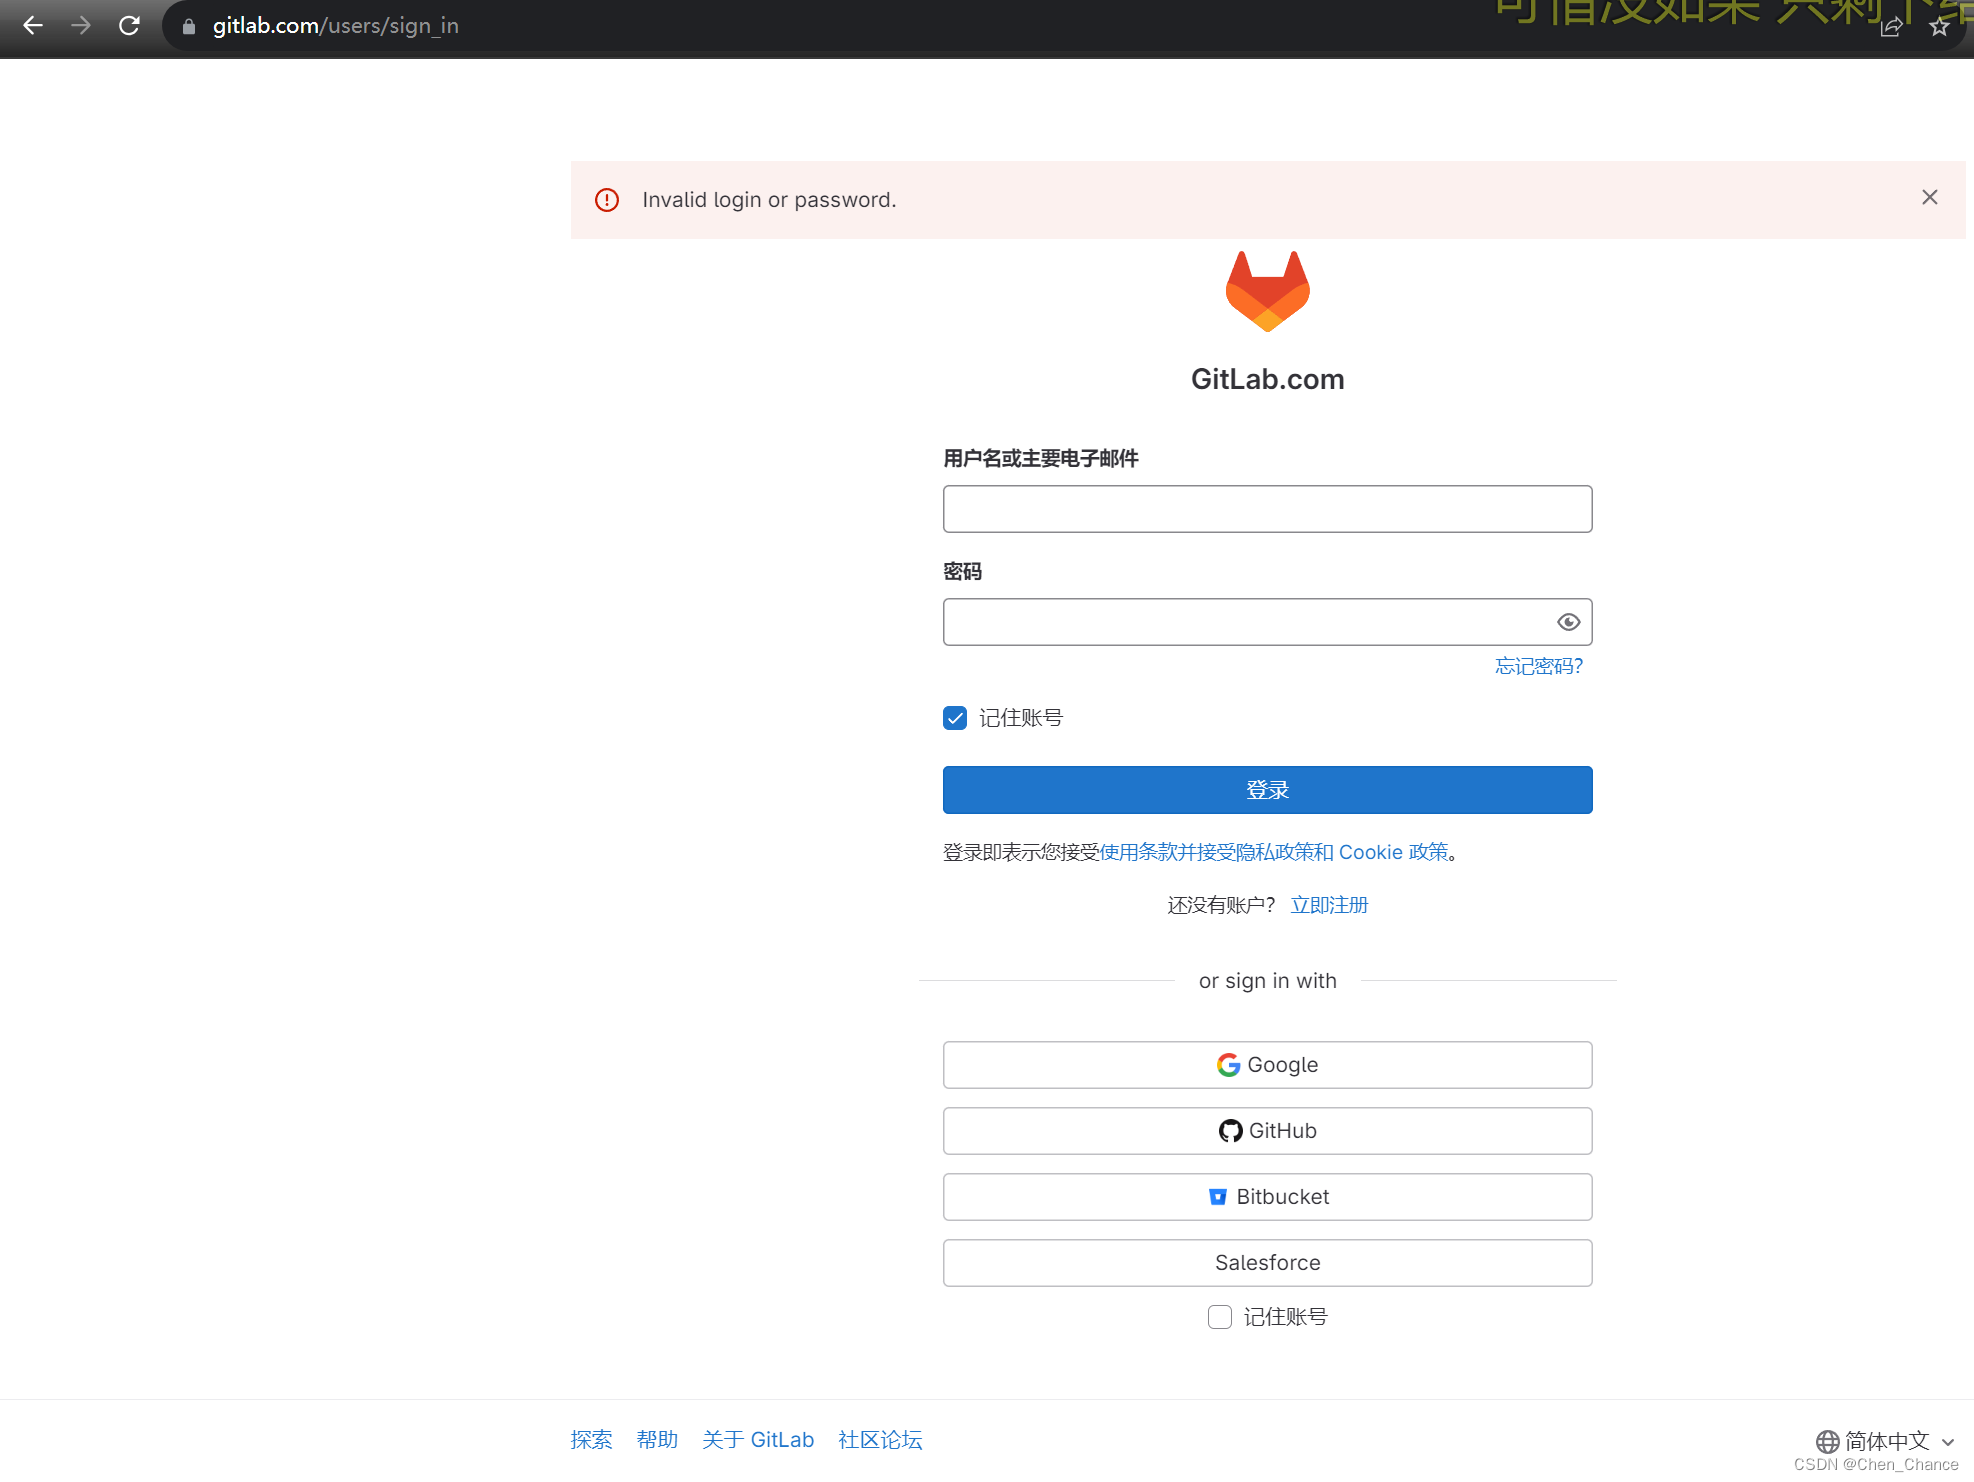The image size is (1974, 1482).
Task: Uncheck the 记住账号 checkbox above 登录
Action: (x=955, y=718)
